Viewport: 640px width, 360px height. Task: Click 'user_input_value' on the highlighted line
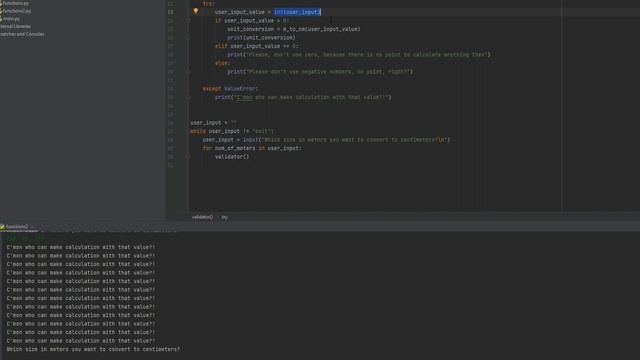point(240,12)
